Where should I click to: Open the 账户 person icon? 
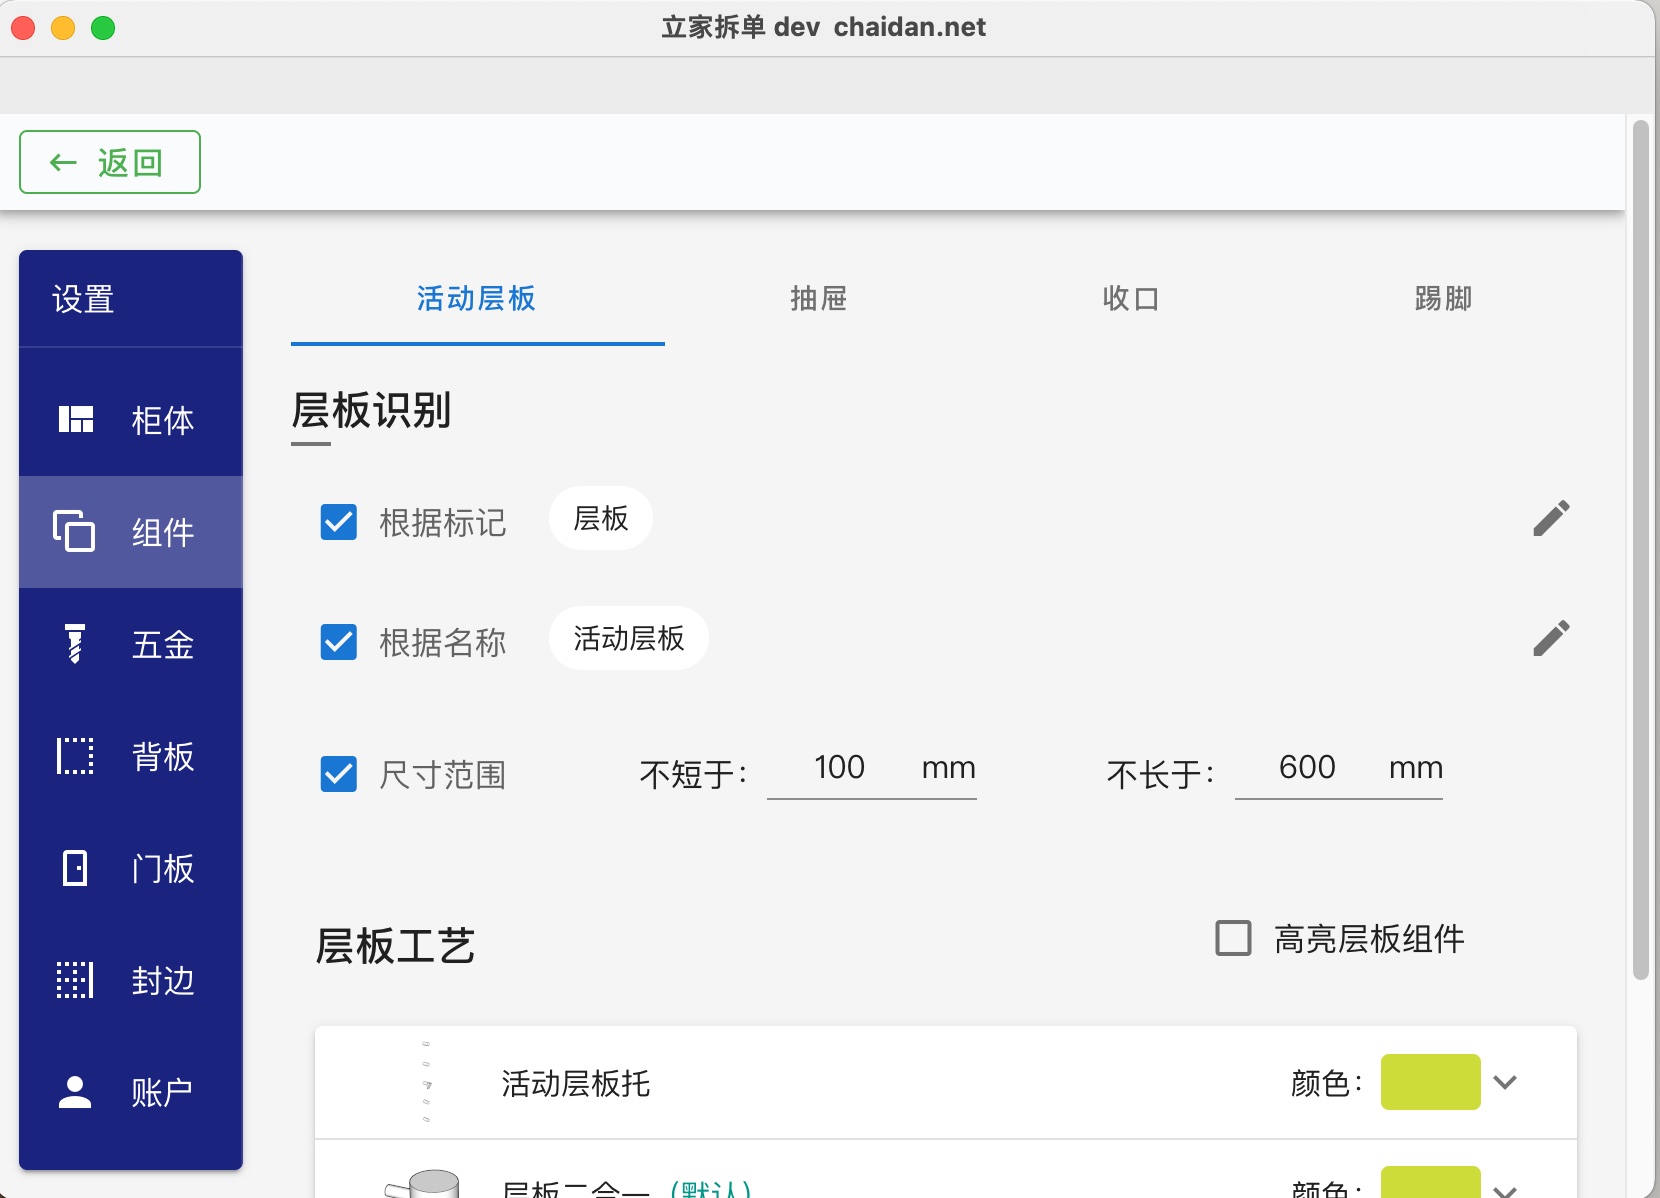tap(75, 1092)
